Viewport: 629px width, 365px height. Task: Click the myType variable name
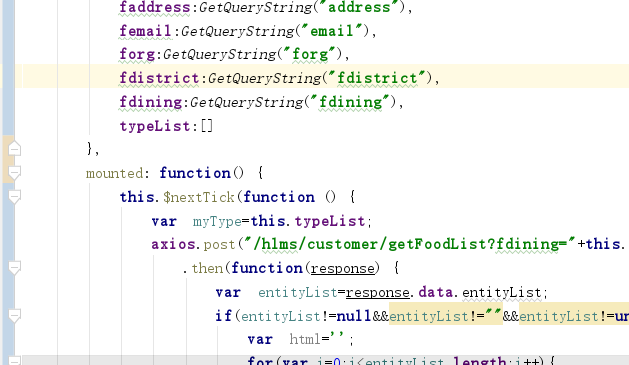(x=217, y=221)
